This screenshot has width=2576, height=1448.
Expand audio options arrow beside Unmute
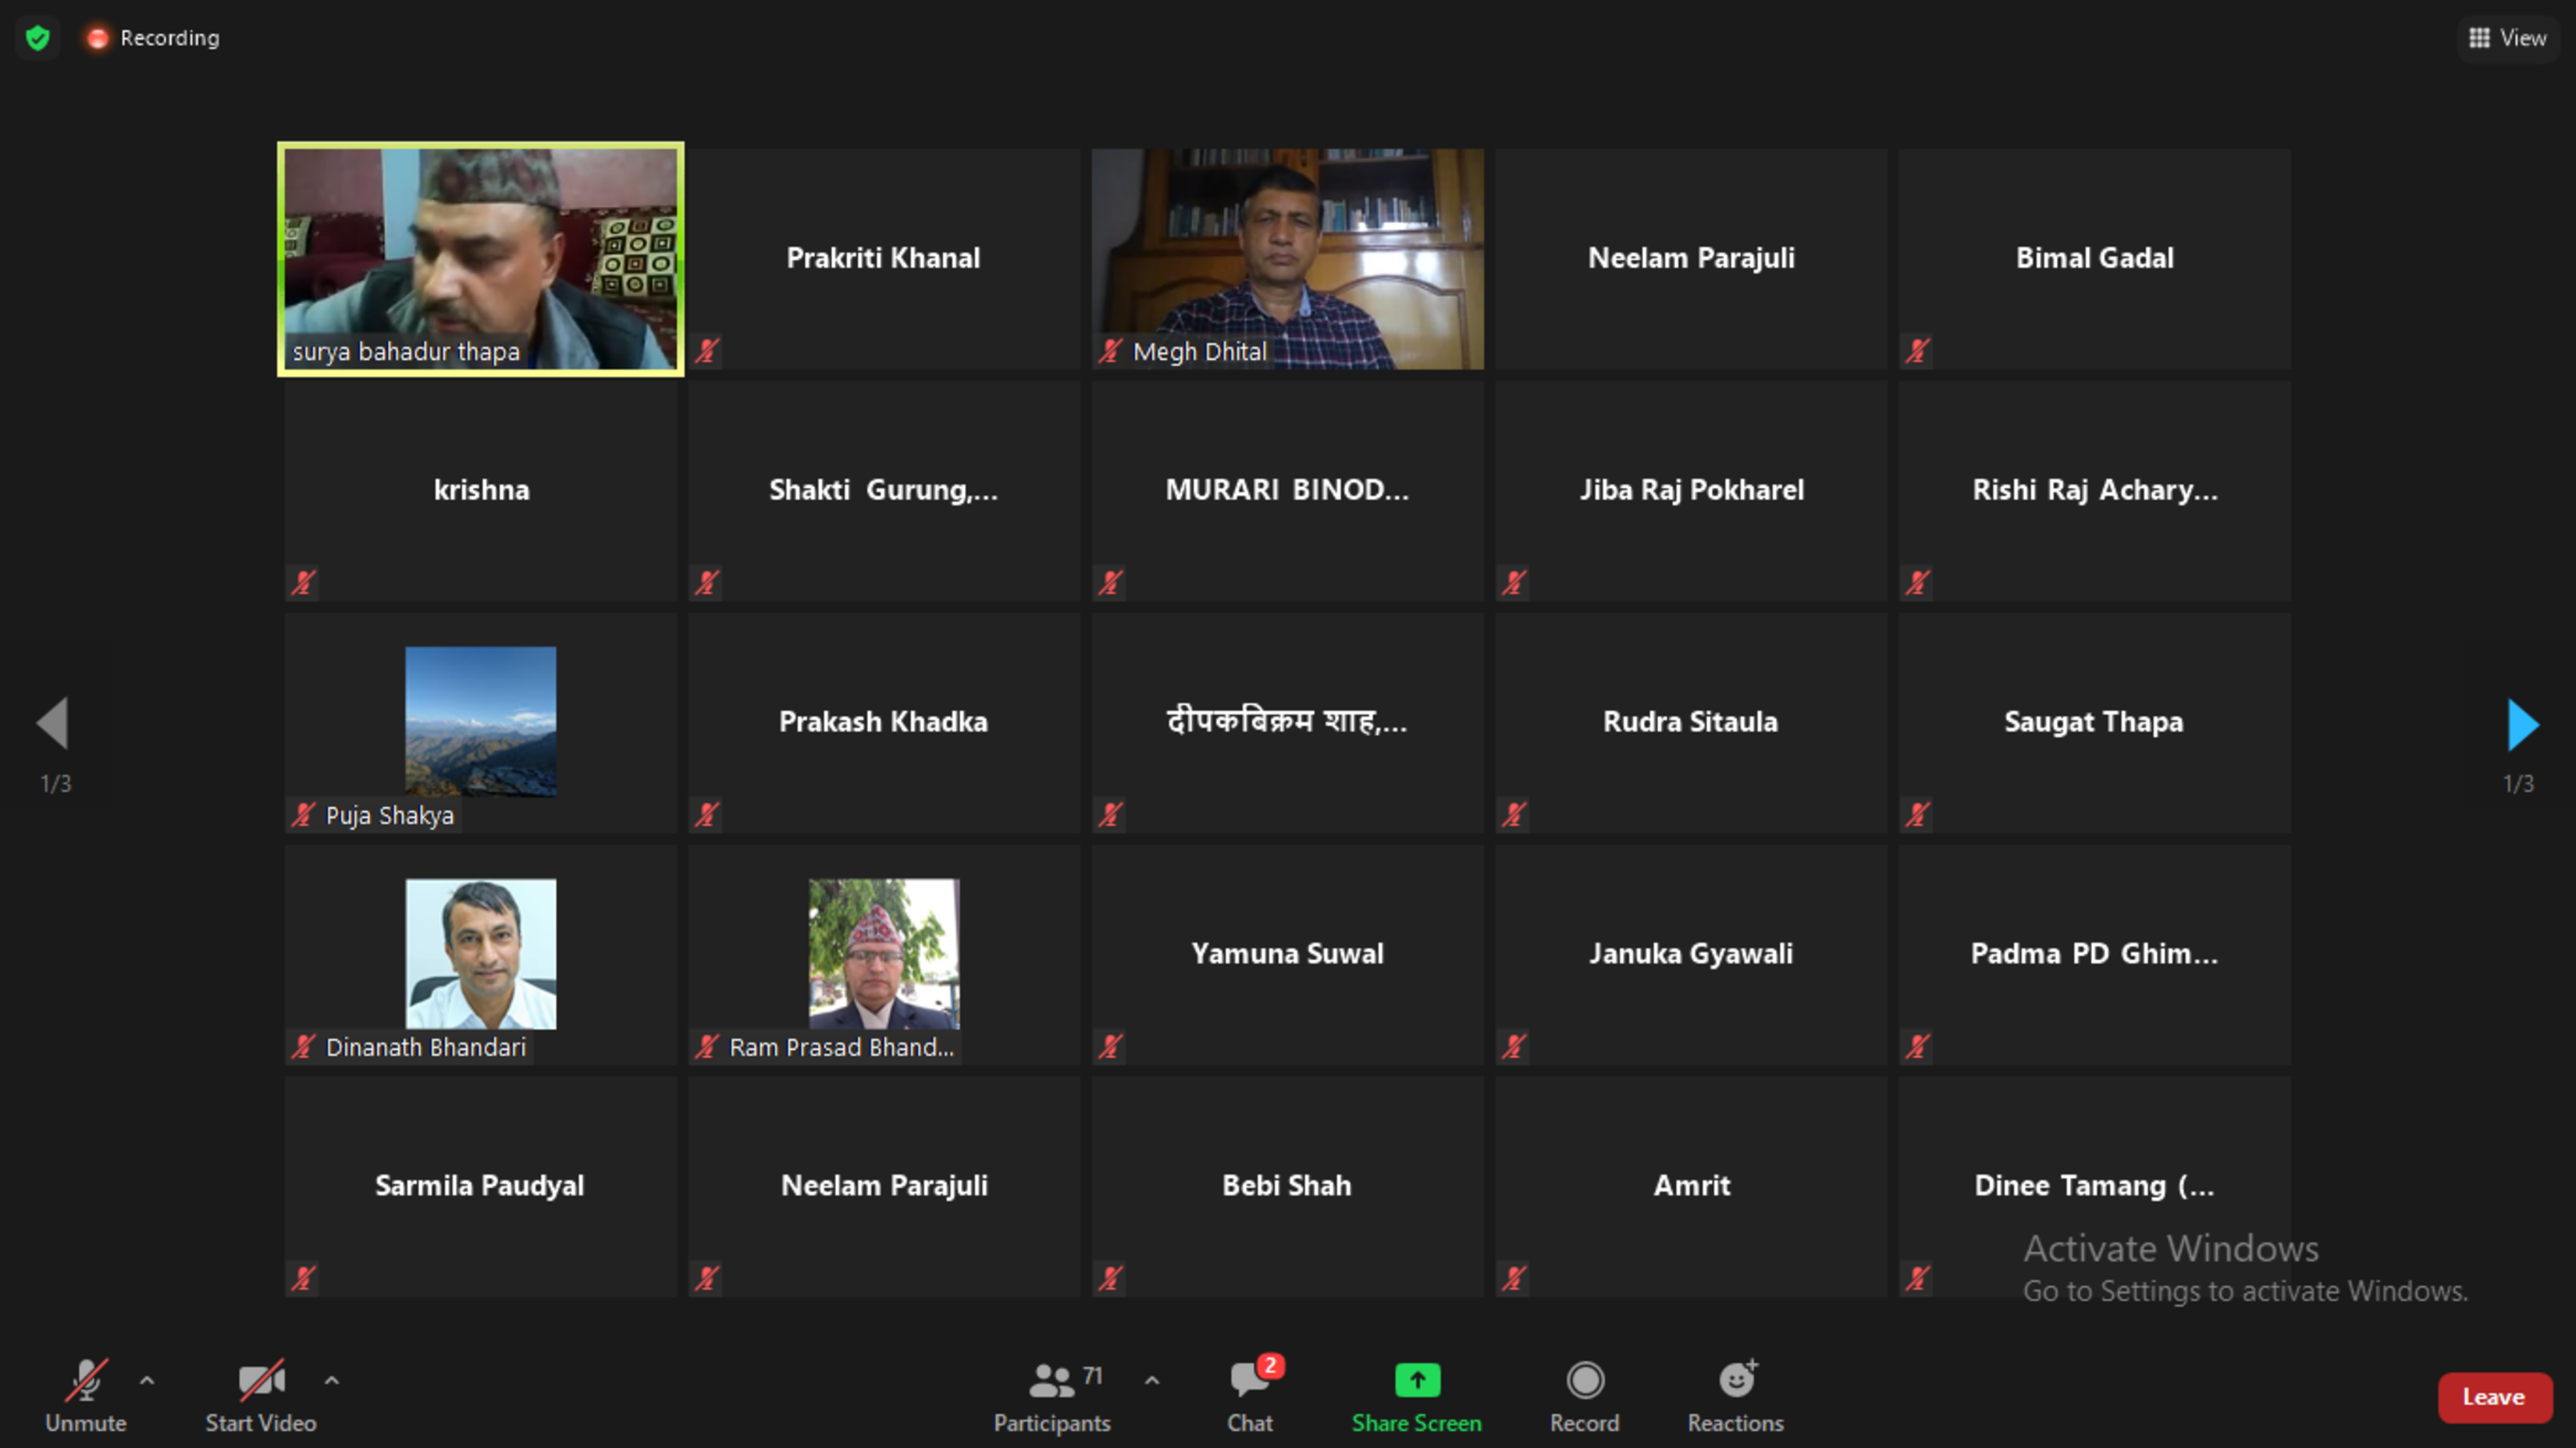pos(147,1380)
